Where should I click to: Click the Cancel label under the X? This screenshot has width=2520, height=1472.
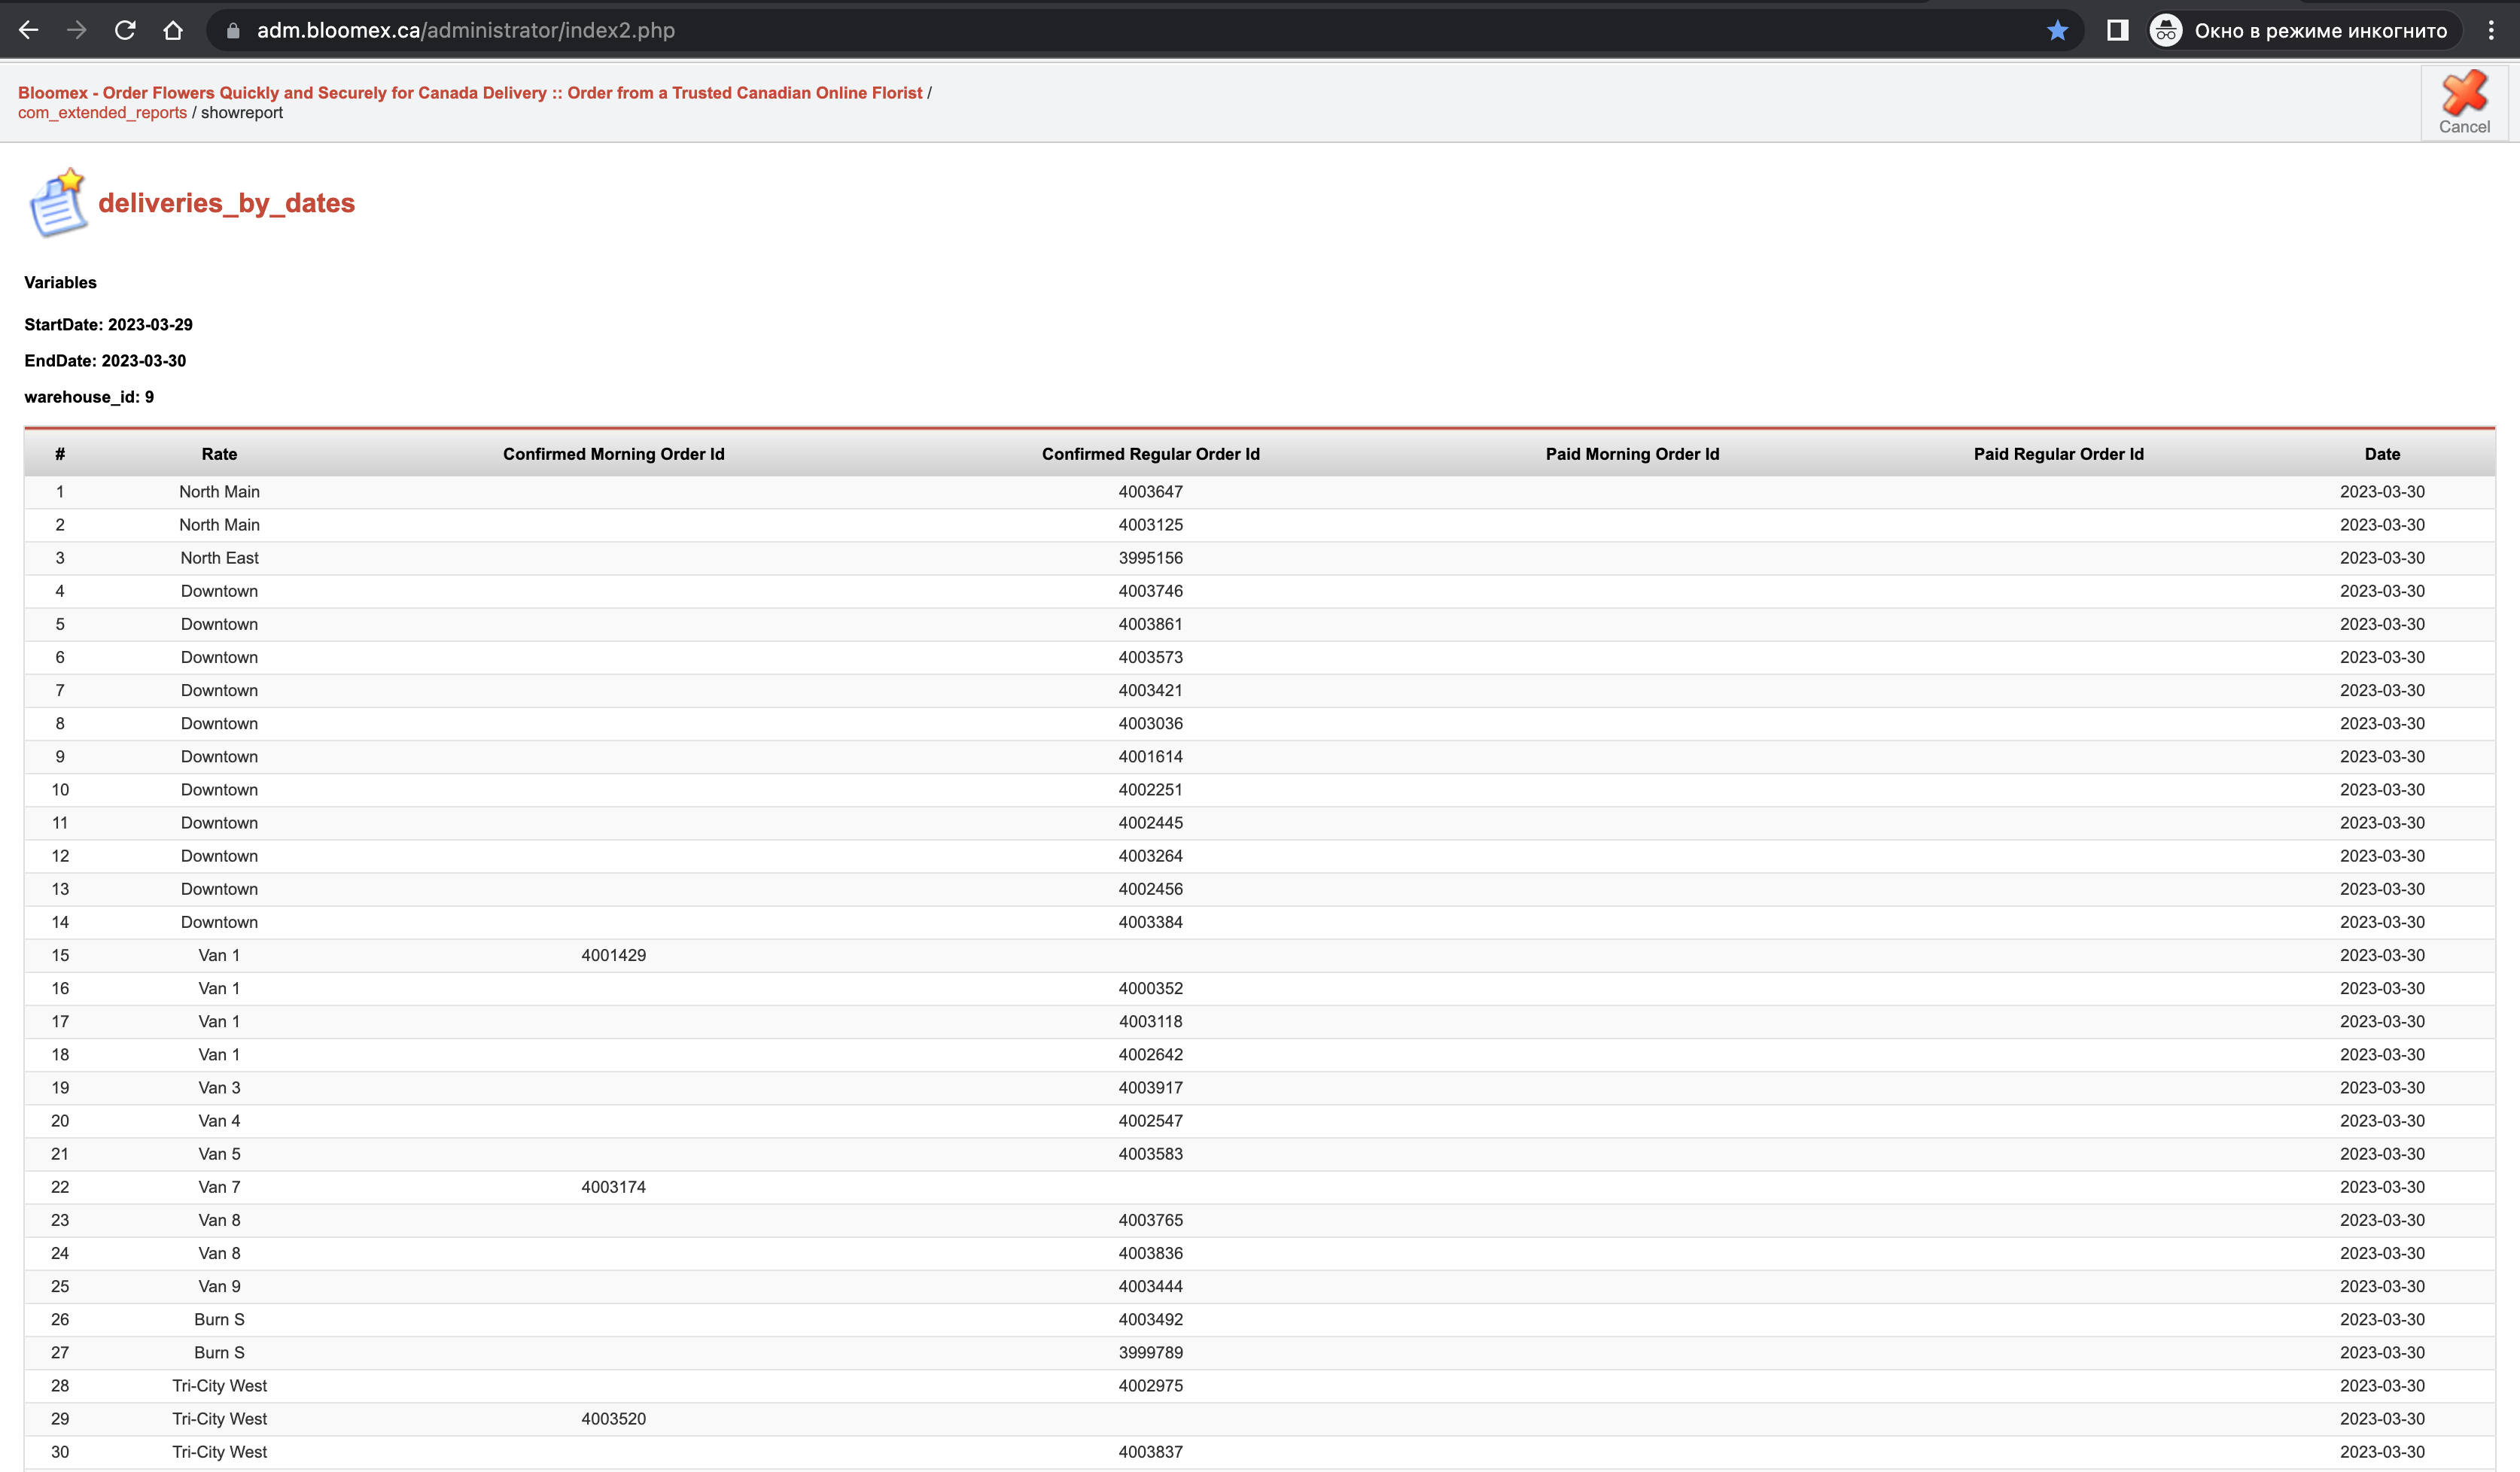2464,127
